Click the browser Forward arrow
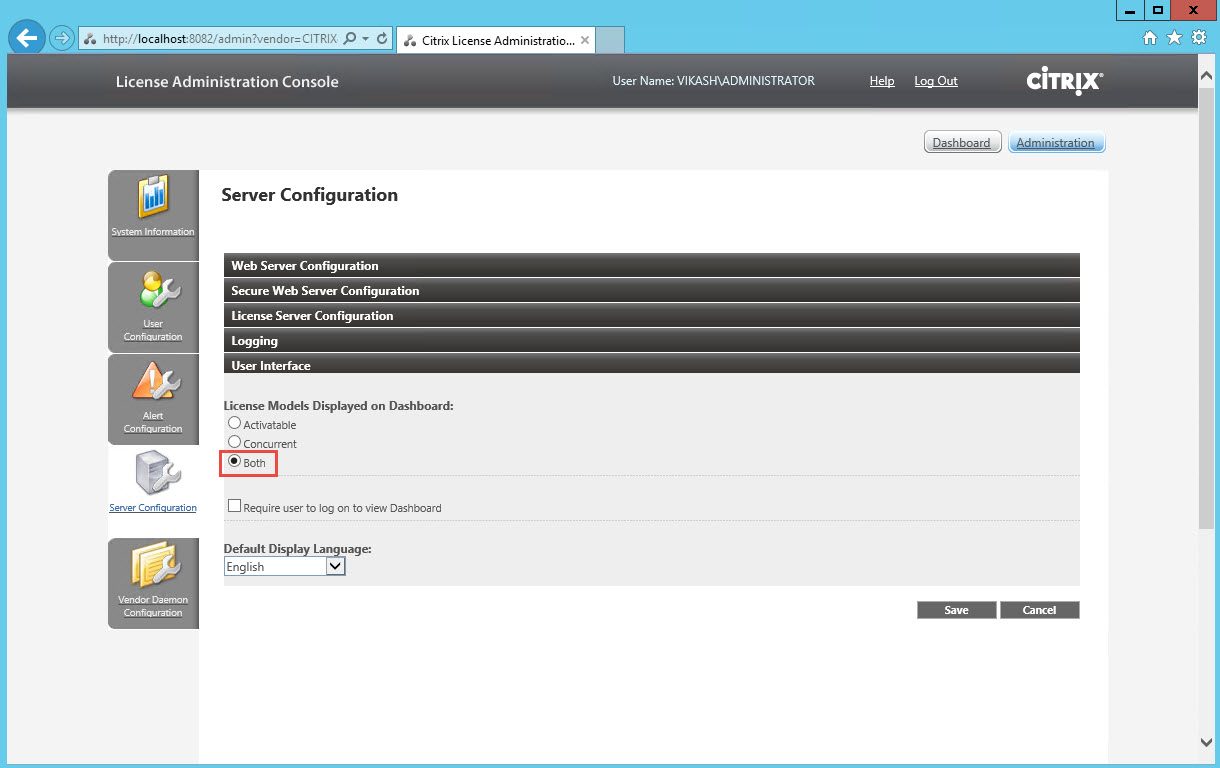The height and width of the screenshot is (768, 1220). (62, 38)
